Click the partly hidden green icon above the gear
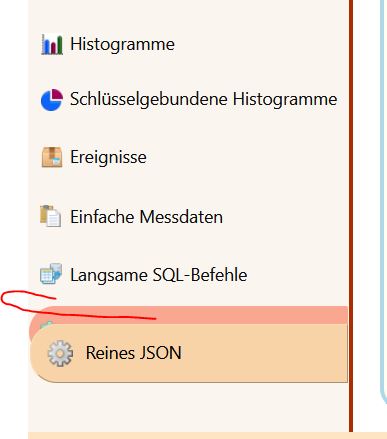The image size is (387, 439). click(x=47, y=324)
